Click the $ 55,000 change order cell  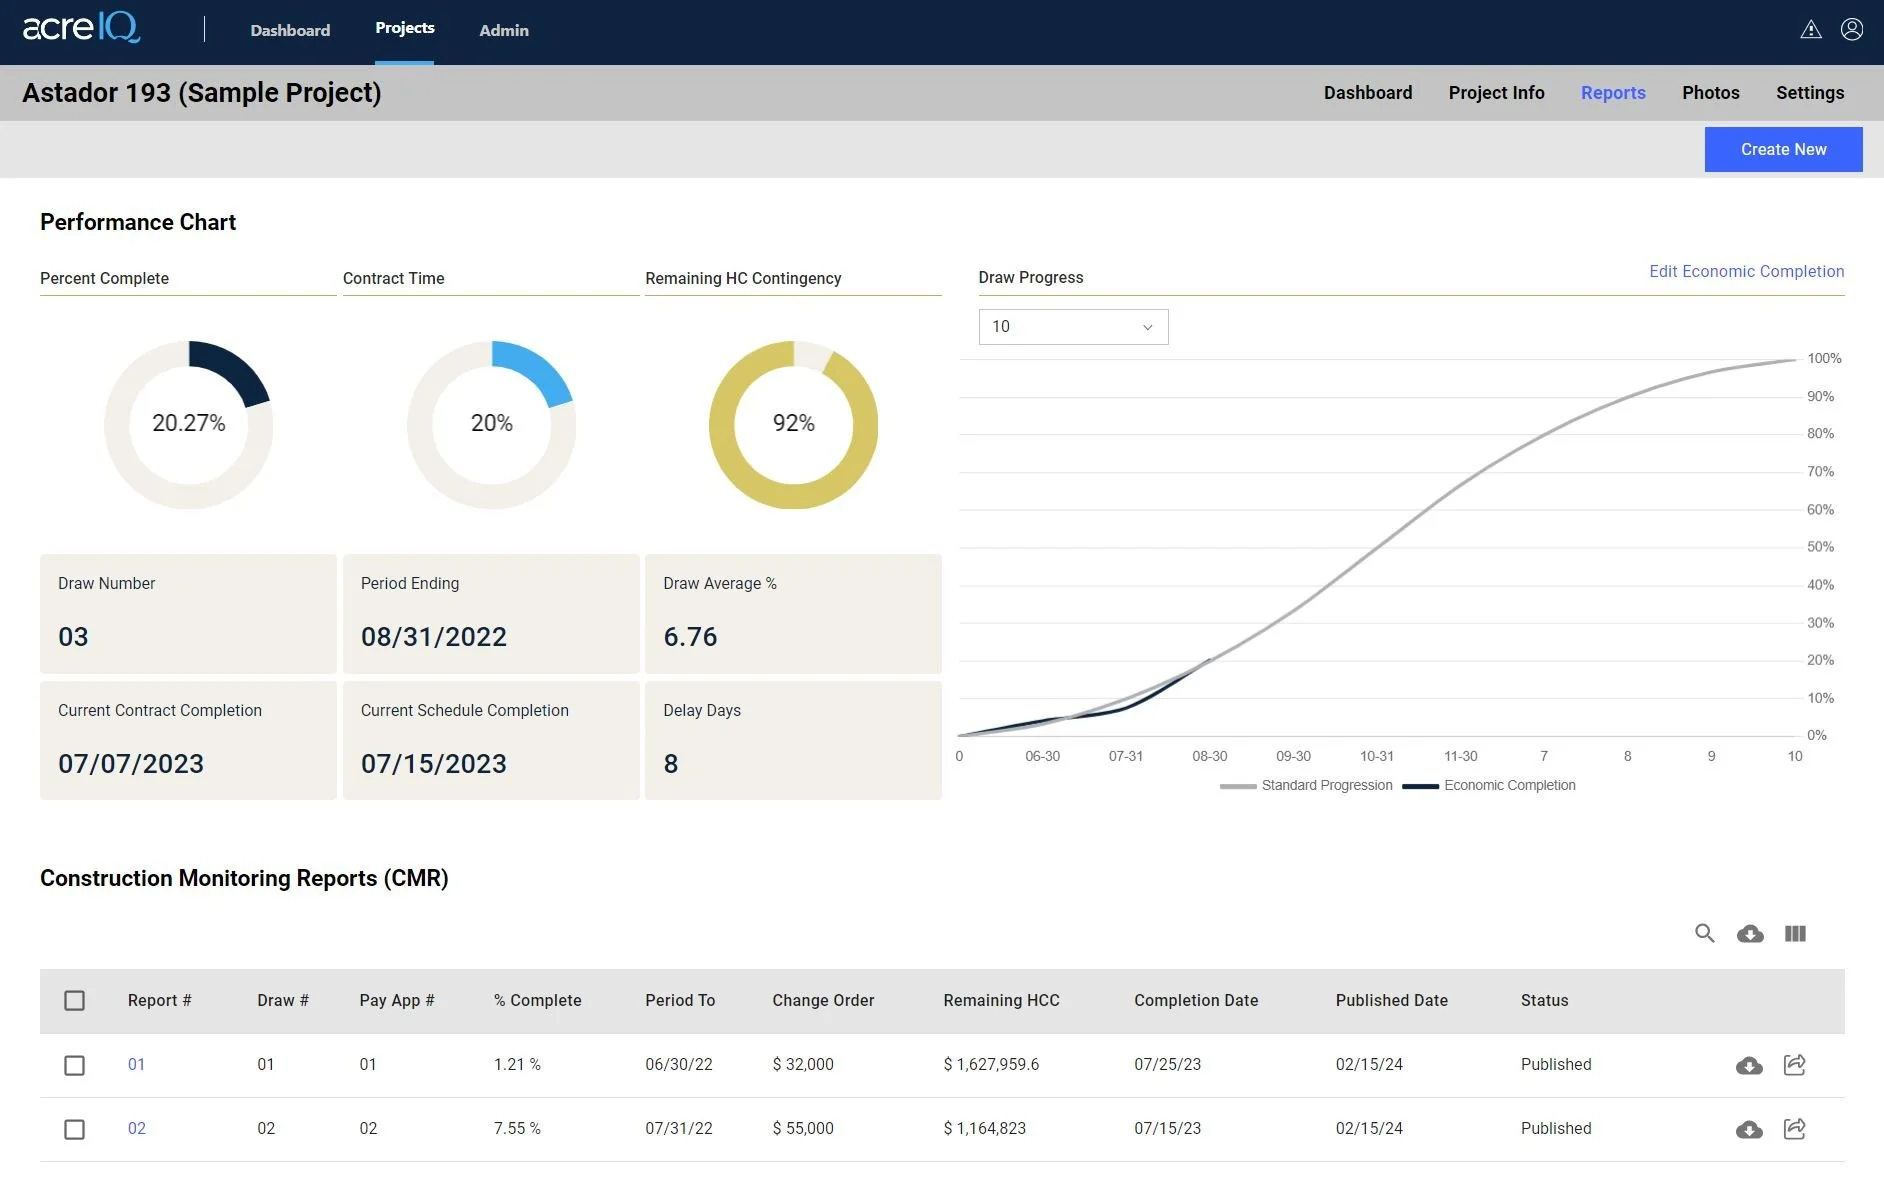pos(803,1129)
